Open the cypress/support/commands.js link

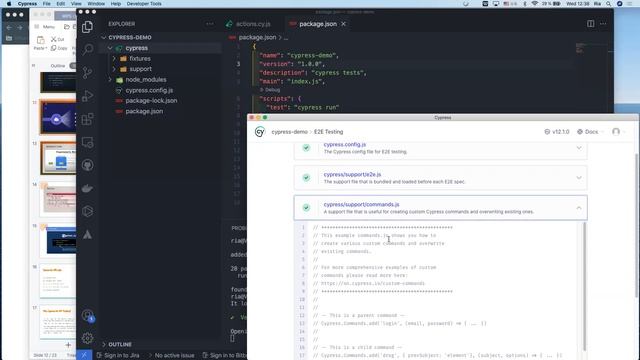(361, 204)
